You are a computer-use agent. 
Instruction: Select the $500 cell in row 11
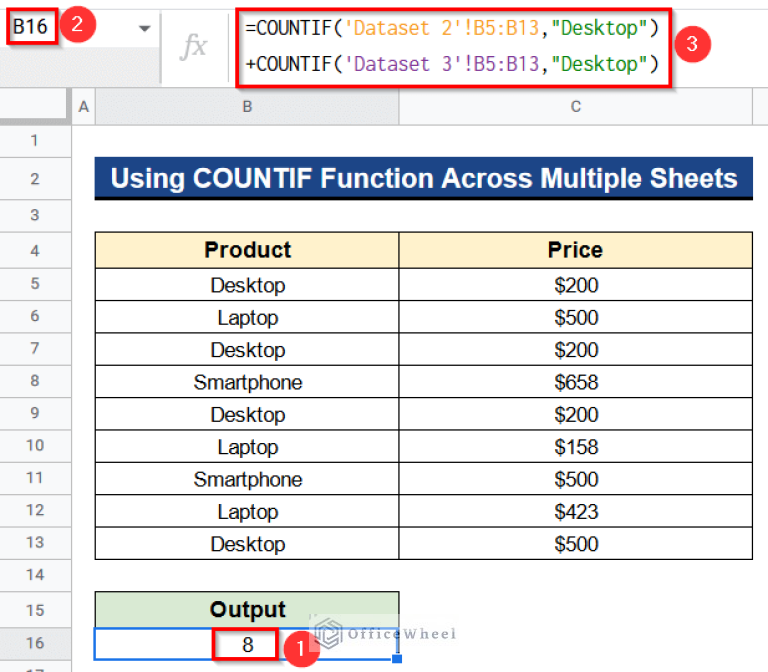576,479
